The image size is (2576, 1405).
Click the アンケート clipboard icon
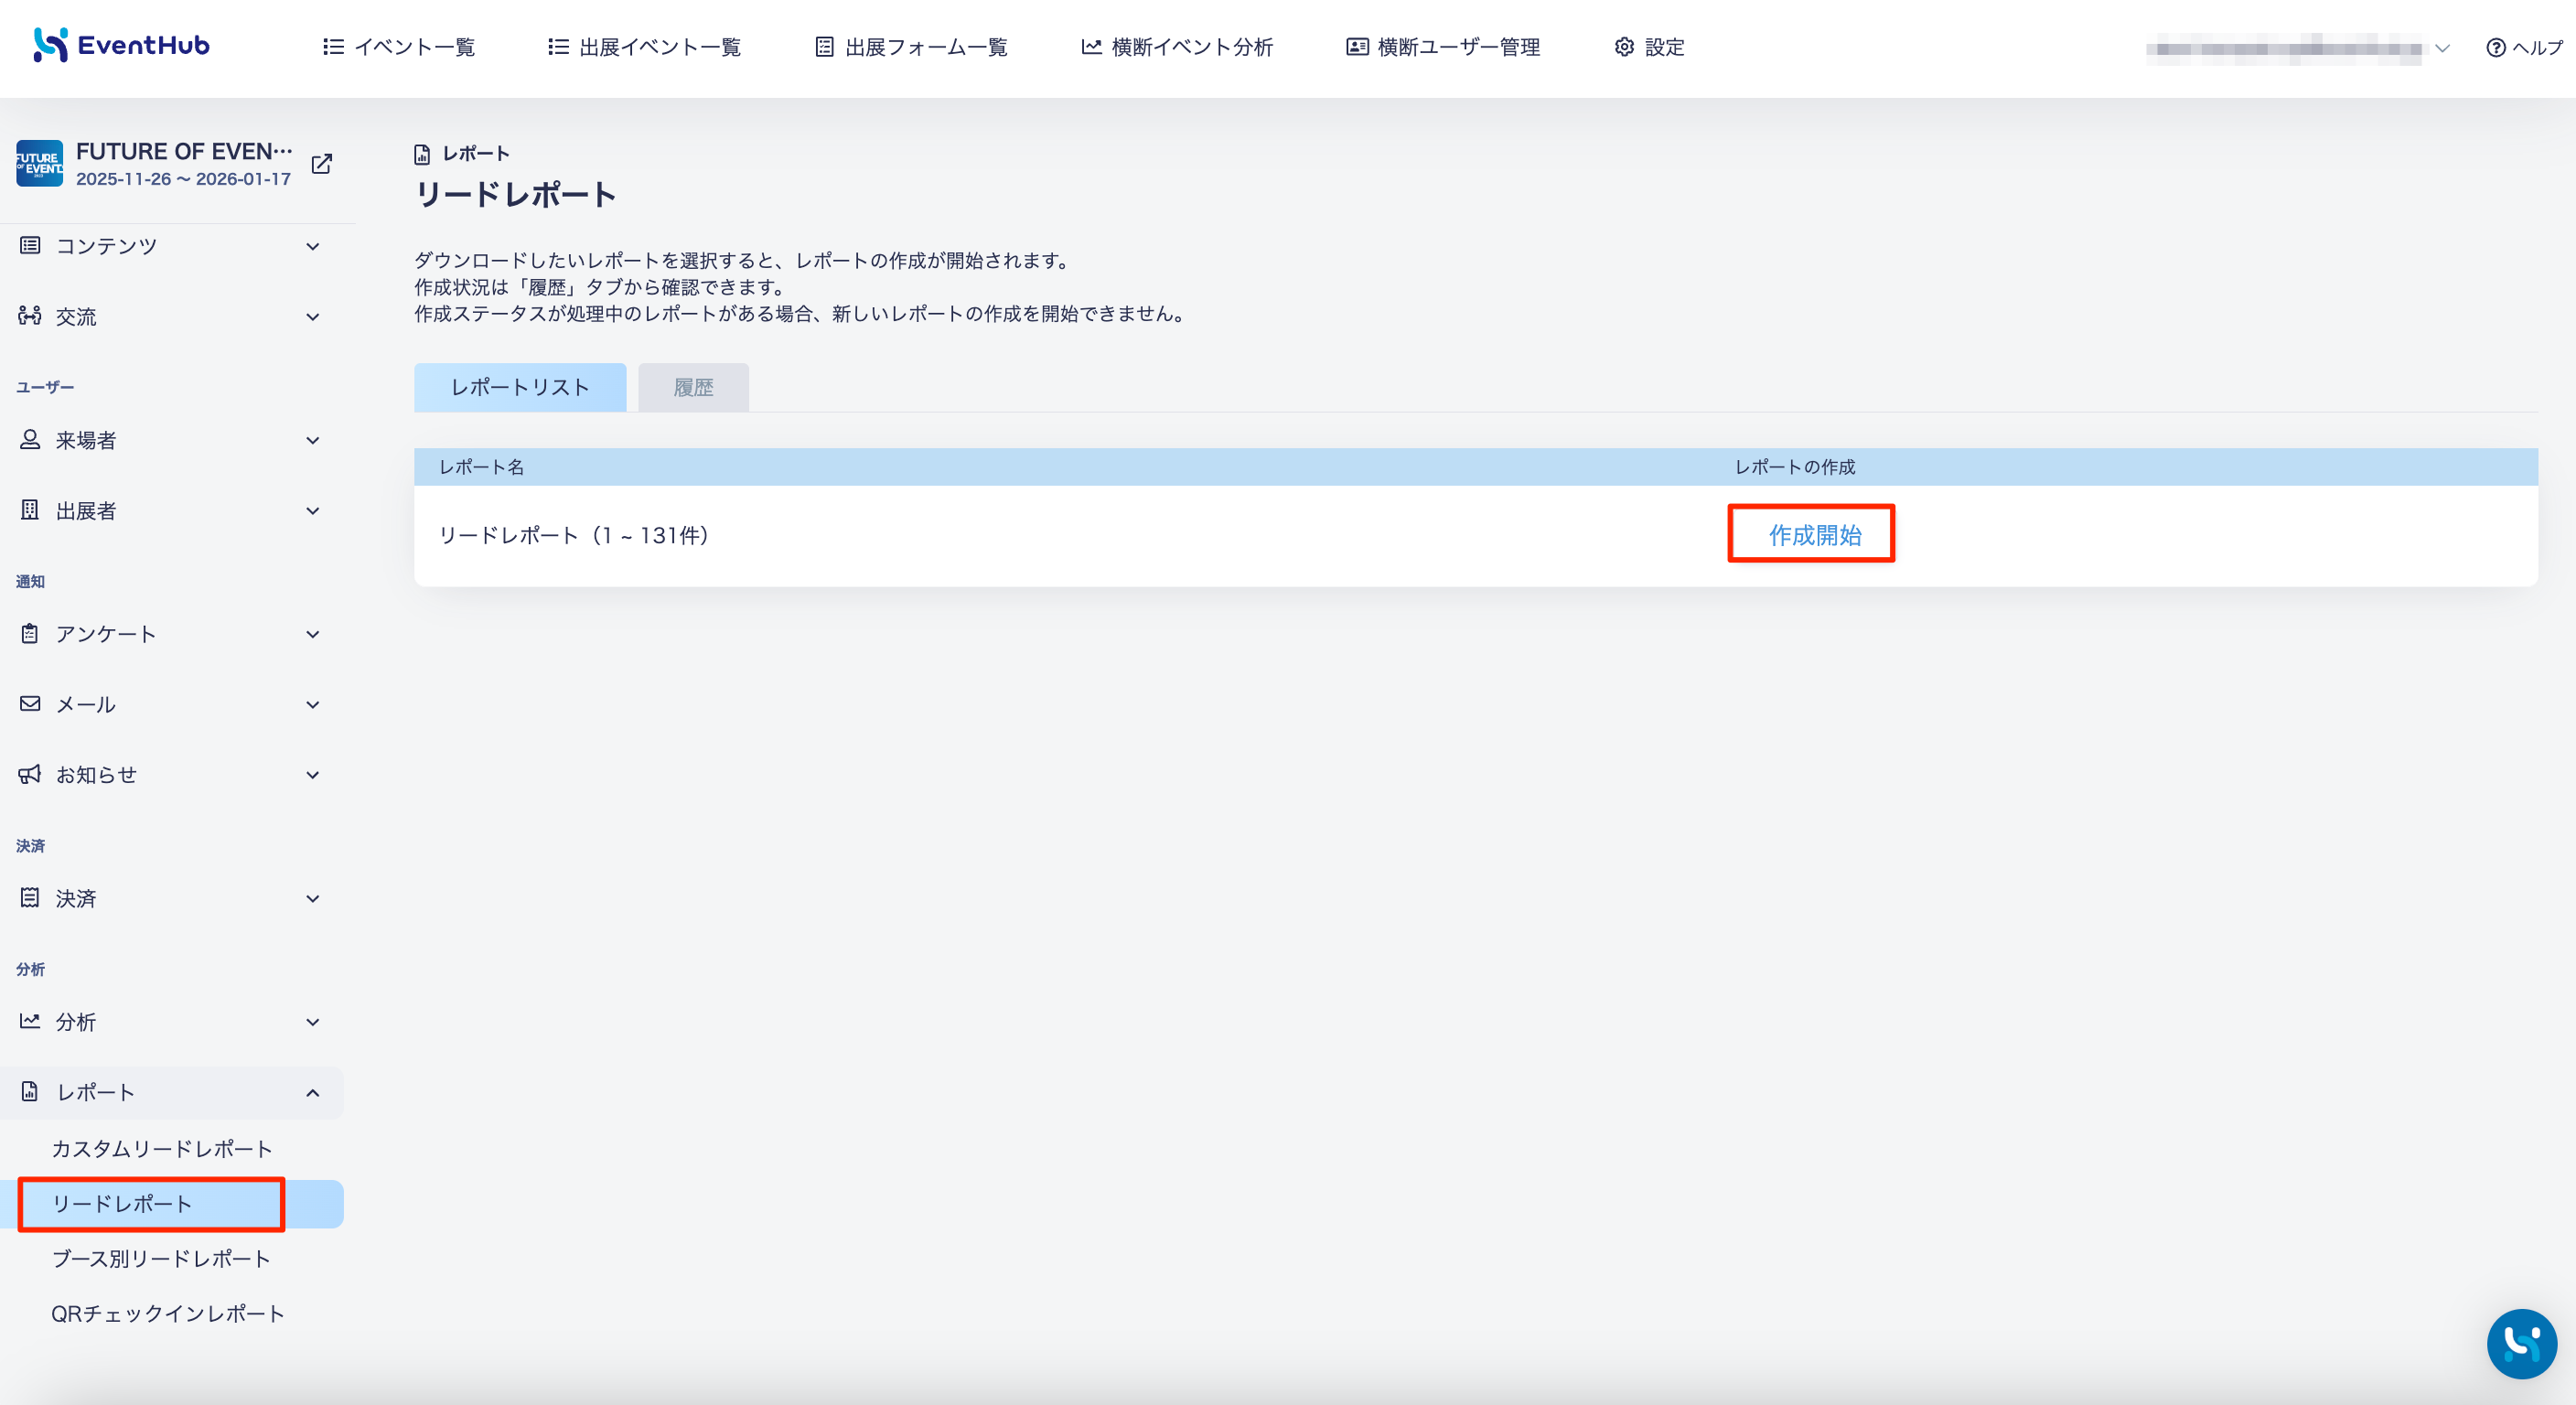30,633
